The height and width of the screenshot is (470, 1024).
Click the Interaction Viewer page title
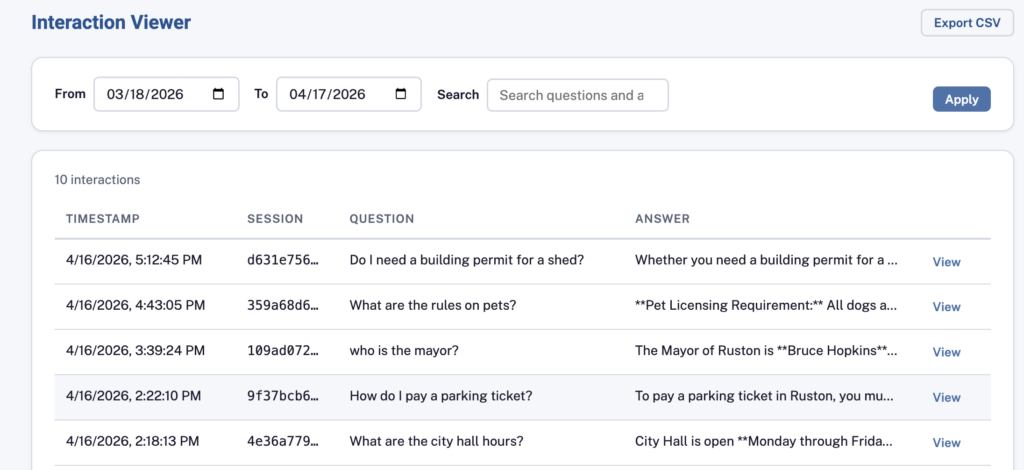[111, 22]
